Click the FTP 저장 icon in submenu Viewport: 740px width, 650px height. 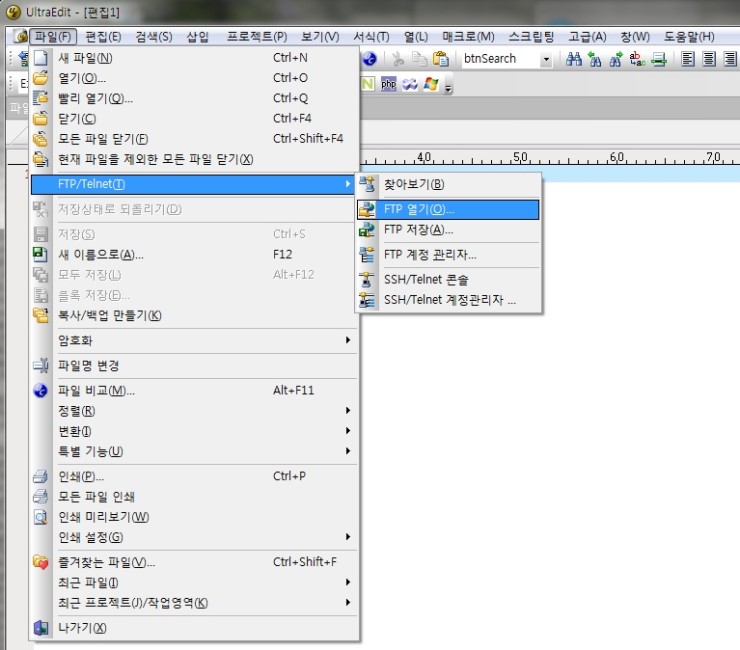367,230
